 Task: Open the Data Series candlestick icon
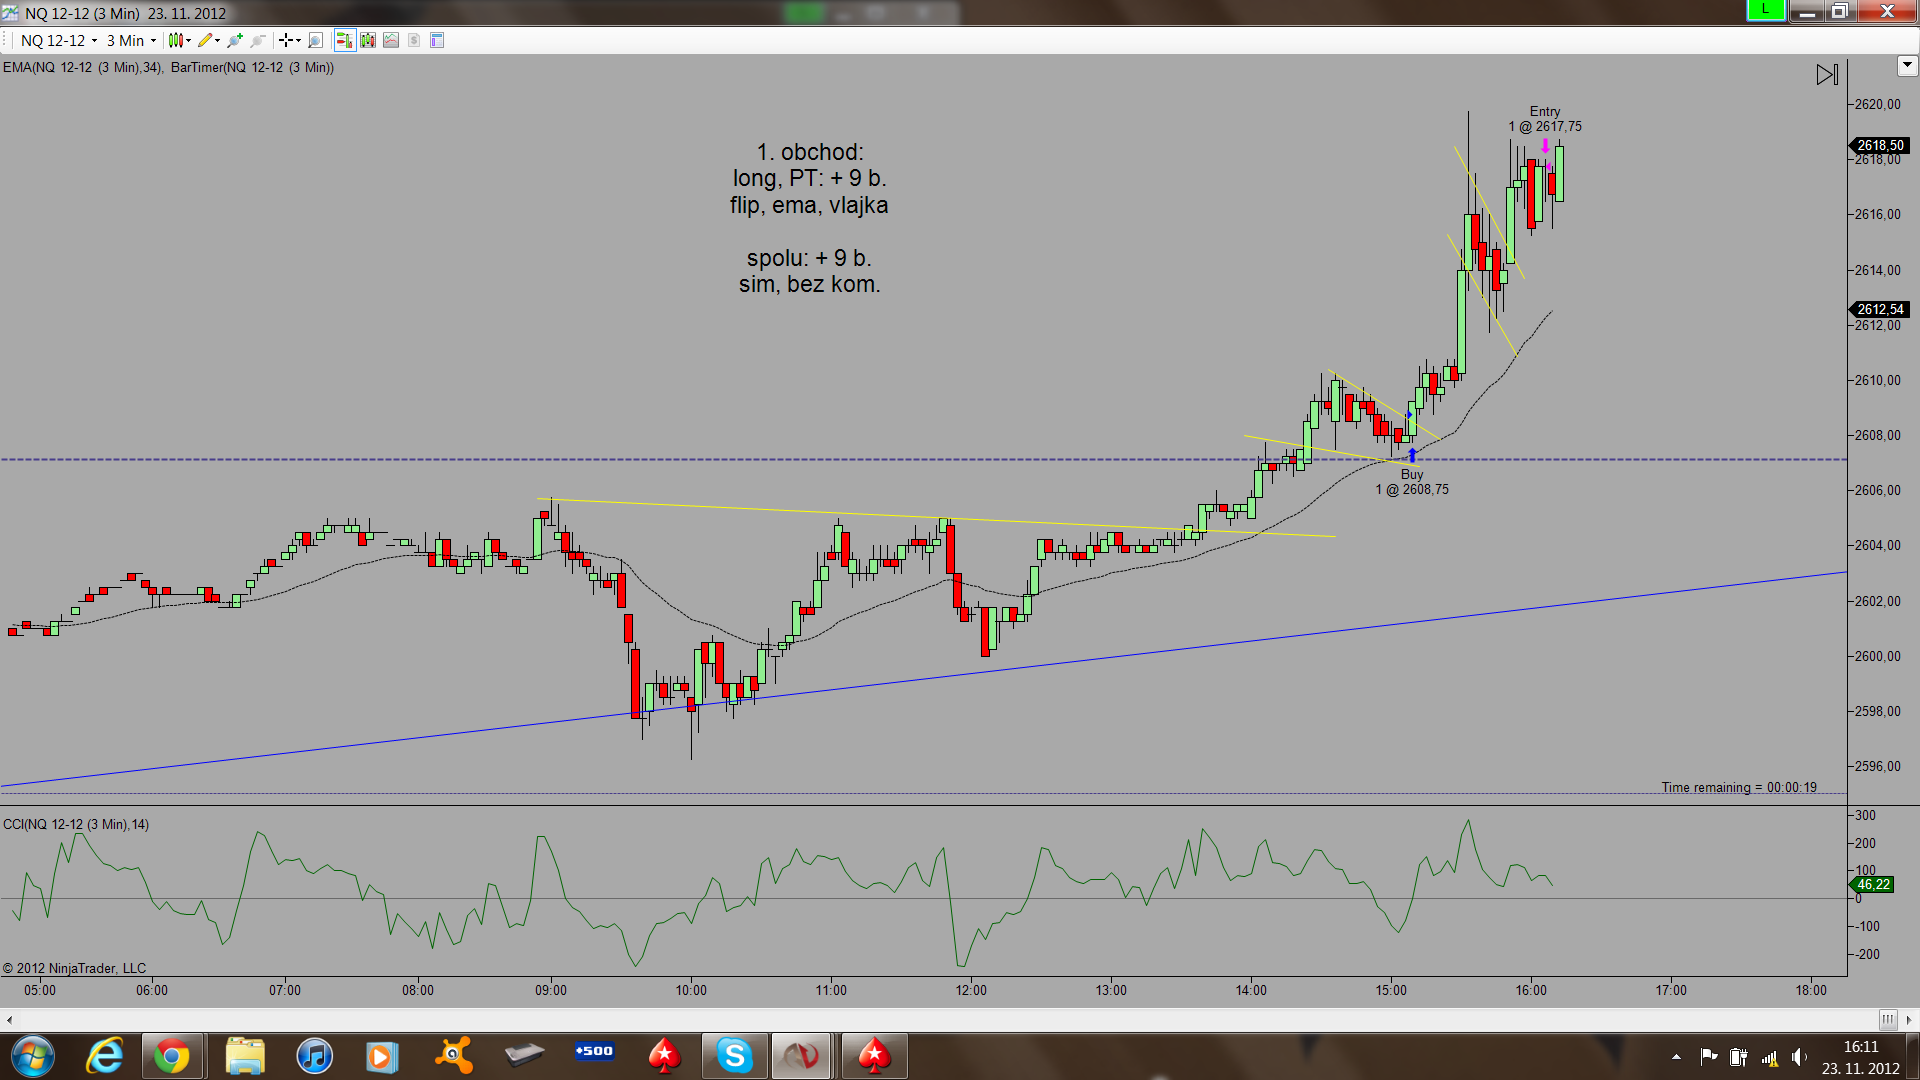[368, 40]
